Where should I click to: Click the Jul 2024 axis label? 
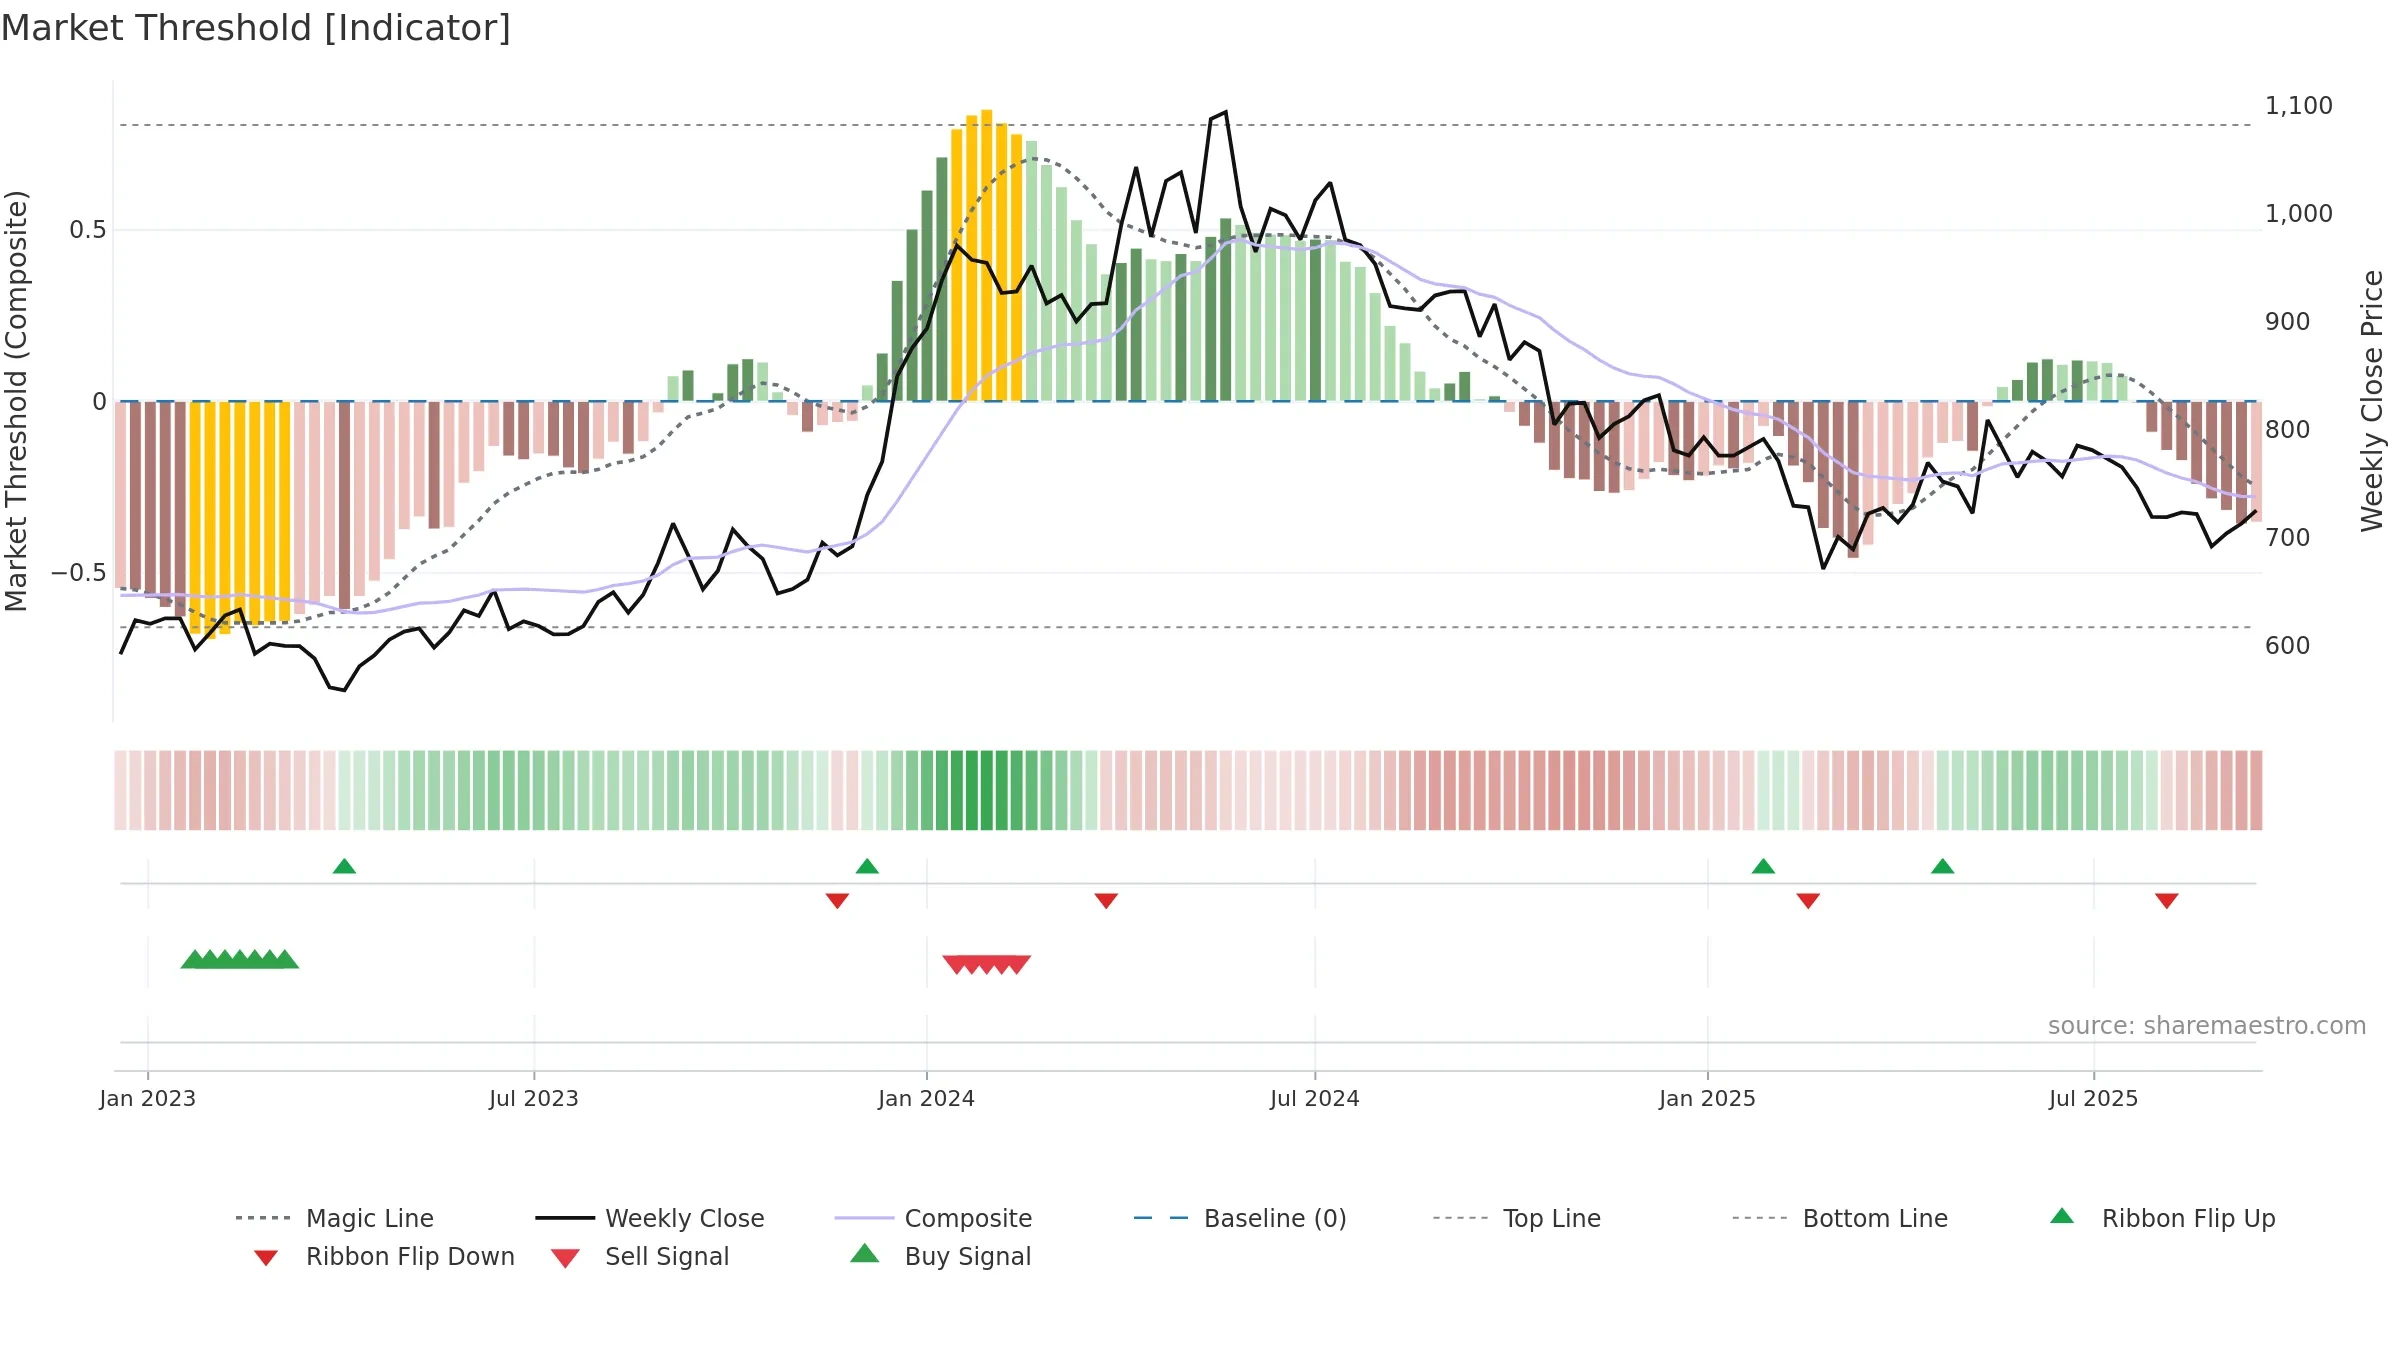(x=1314, y=1099)
